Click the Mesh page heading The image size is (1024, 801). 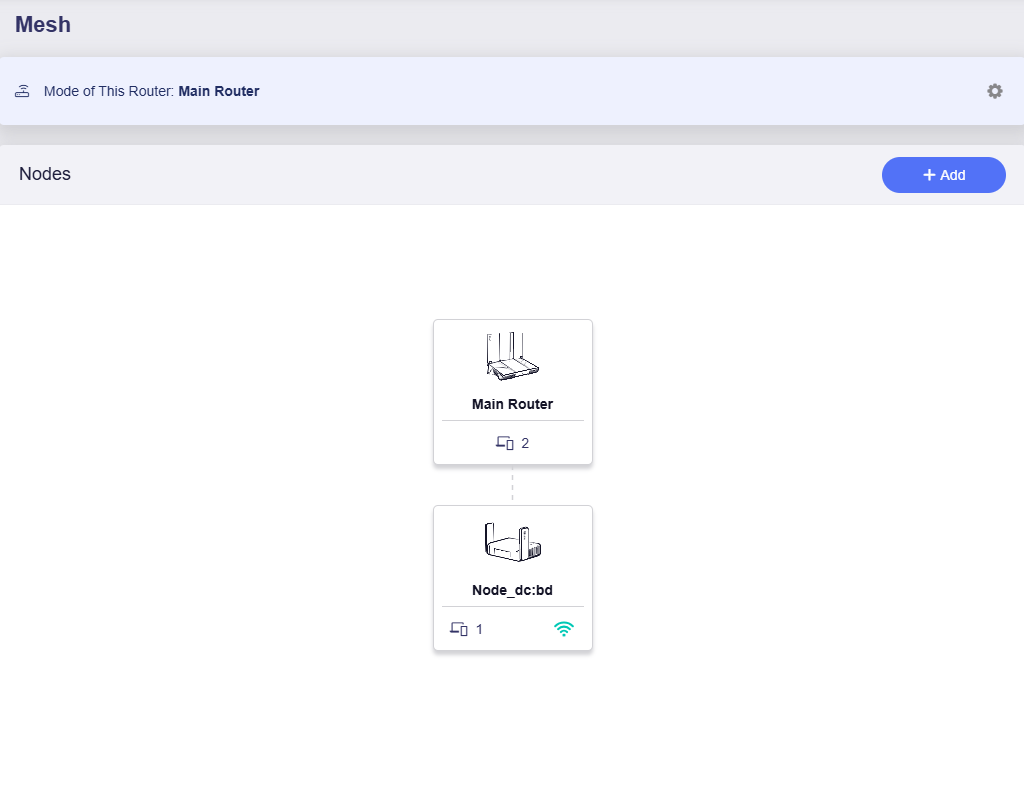click(x=43, y=24)
